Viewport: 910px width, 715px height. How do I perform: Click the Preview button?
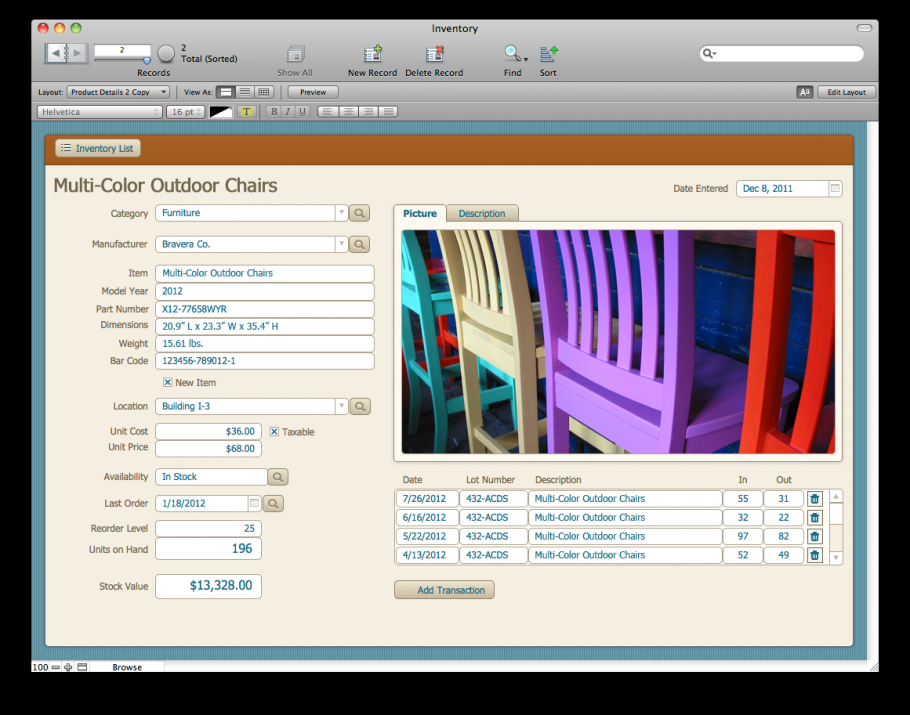(x=313, y=92)
